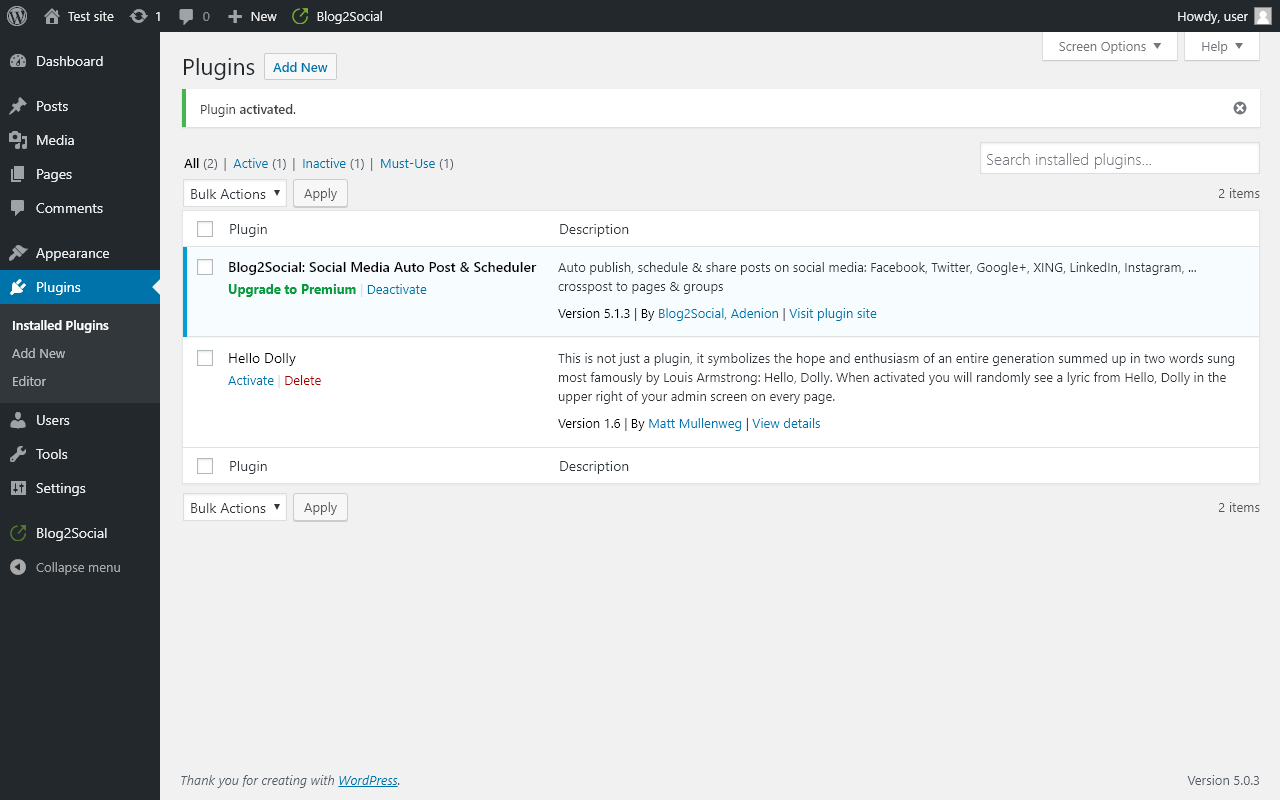Activate the Hello Dolly plugin
The height and width of the screenshot is (800, 1280).
(x=251, y=380)
